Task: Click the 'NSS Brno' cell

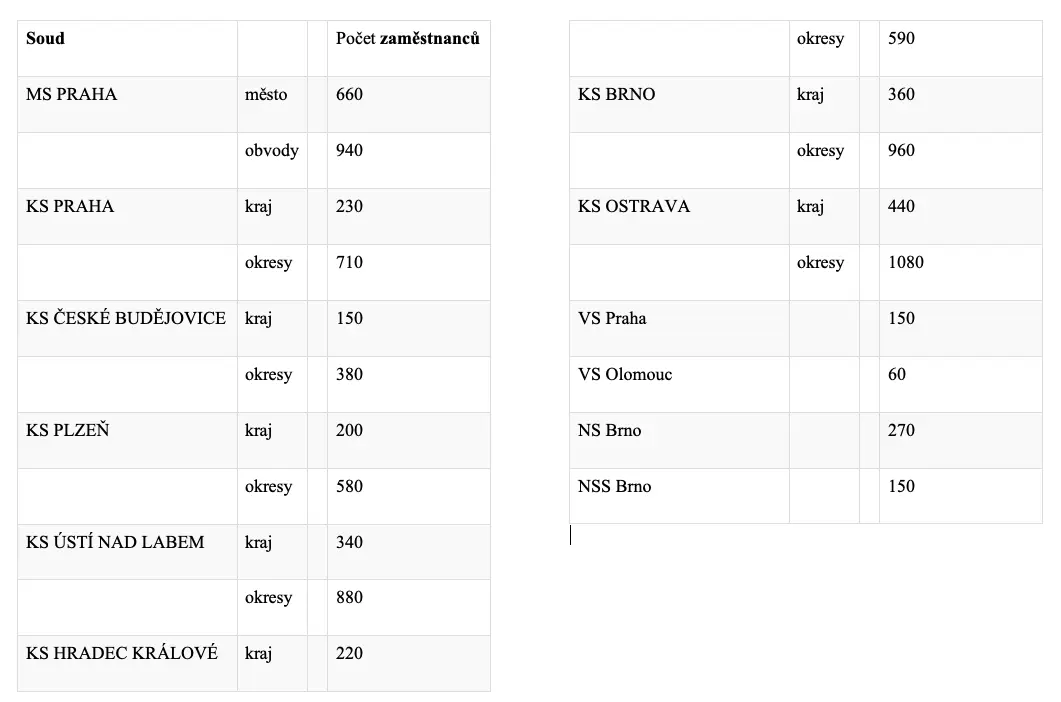Action: [679, 496]
